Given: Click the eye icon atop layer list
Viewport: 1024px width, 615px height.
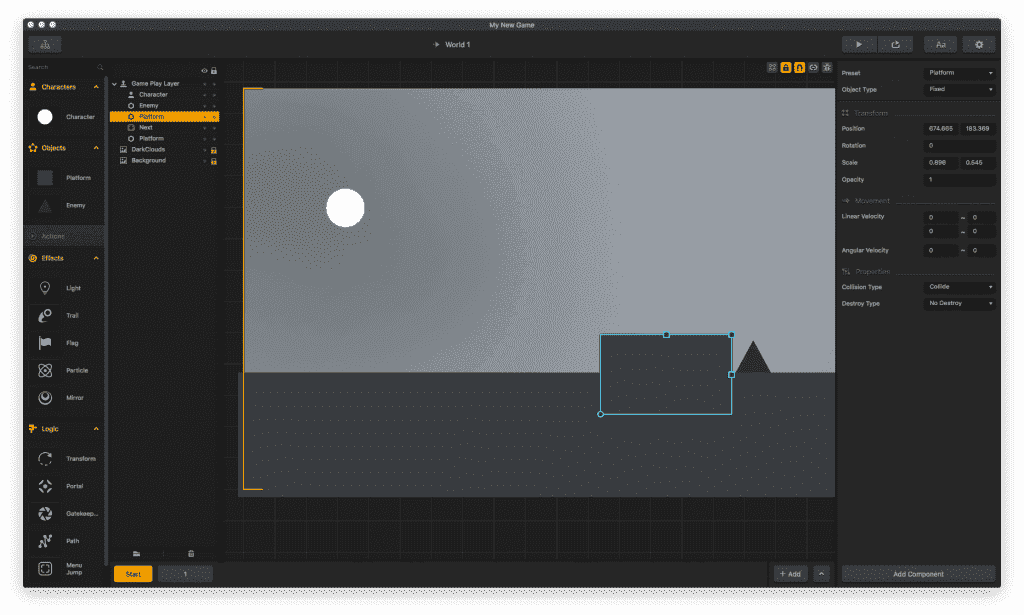Looking at the screenshot, I should point(204,71).
